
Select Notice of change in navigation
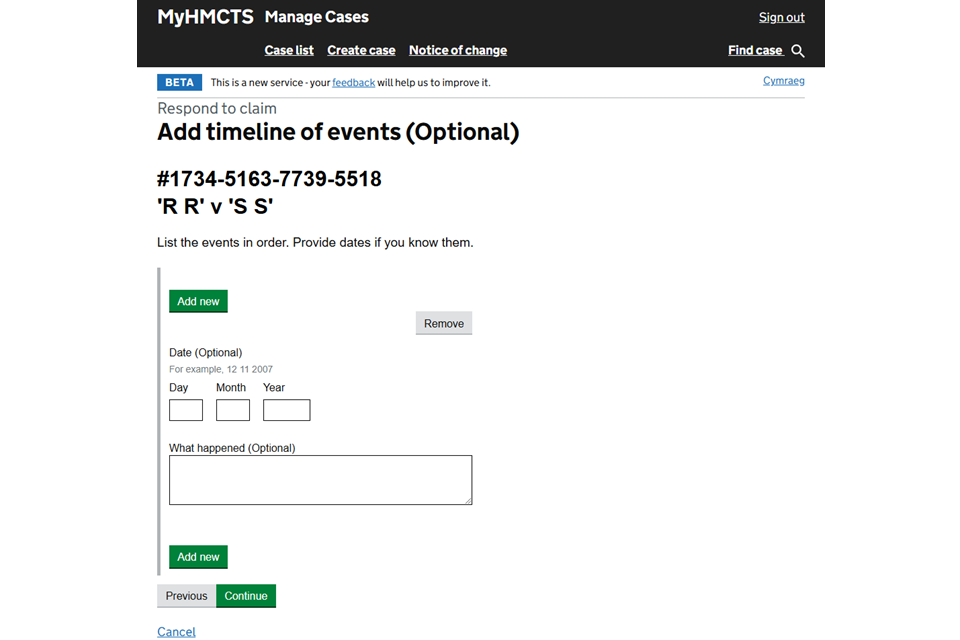coord(457,50)
